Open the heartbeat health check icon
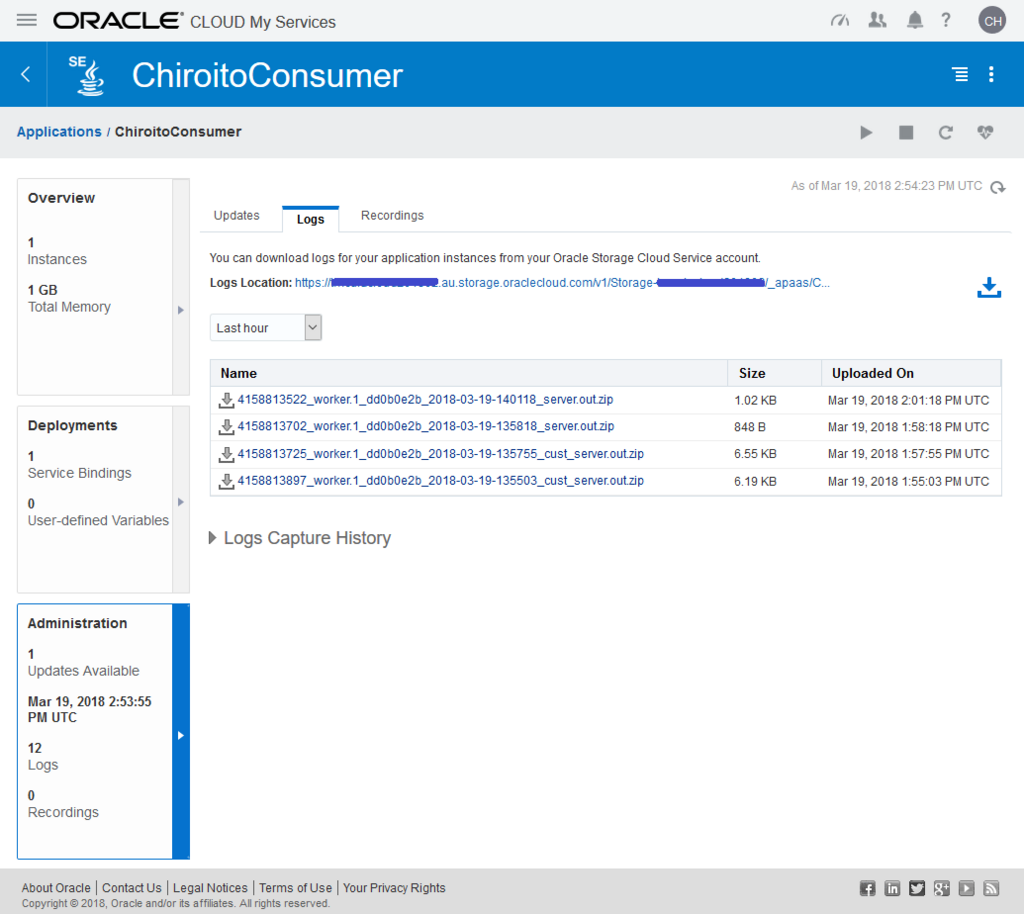The height and width of the screenshot is (914, 1024). click(985, 133)
